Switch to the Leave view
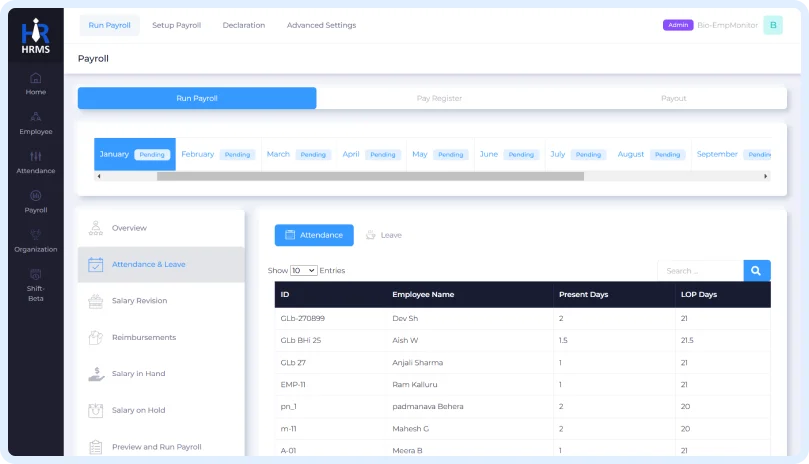Image resolution: width=809 pixels, height=464 pixels. (x=383, y=235)
